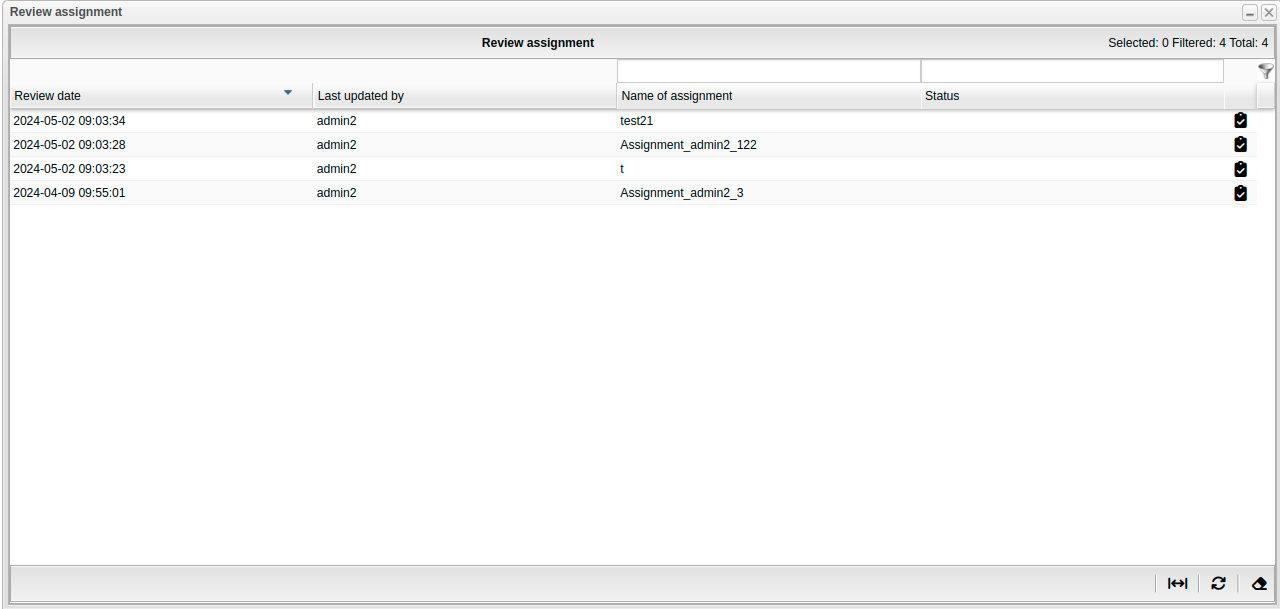Select the test21 assignment row

[636, 121]
